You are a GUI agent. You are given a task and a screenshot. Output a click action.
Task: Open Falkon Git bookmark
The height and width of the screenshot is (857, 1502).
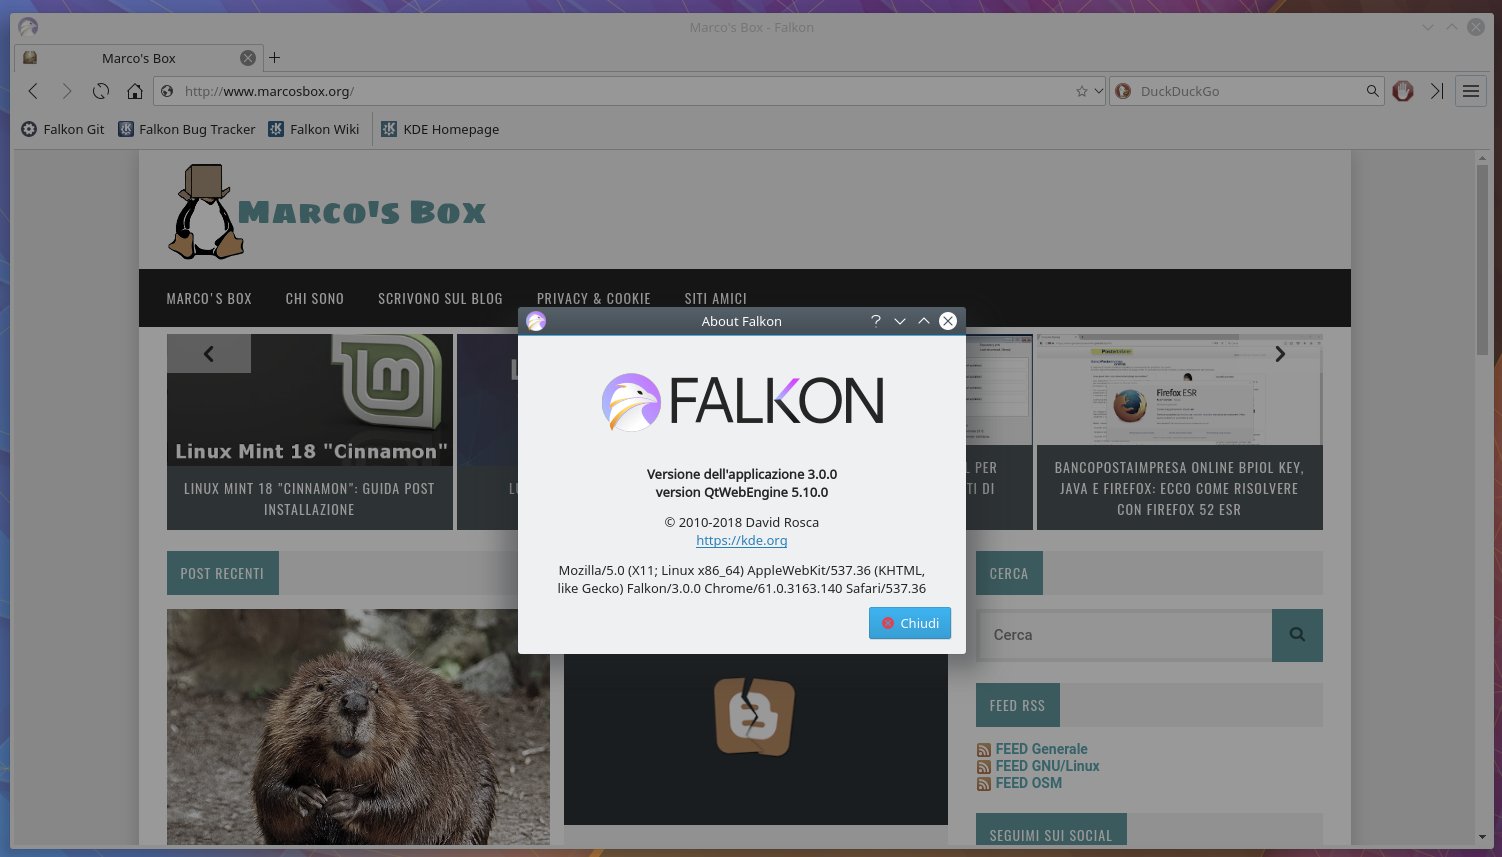pyautogui.click(x=63, y=129)
